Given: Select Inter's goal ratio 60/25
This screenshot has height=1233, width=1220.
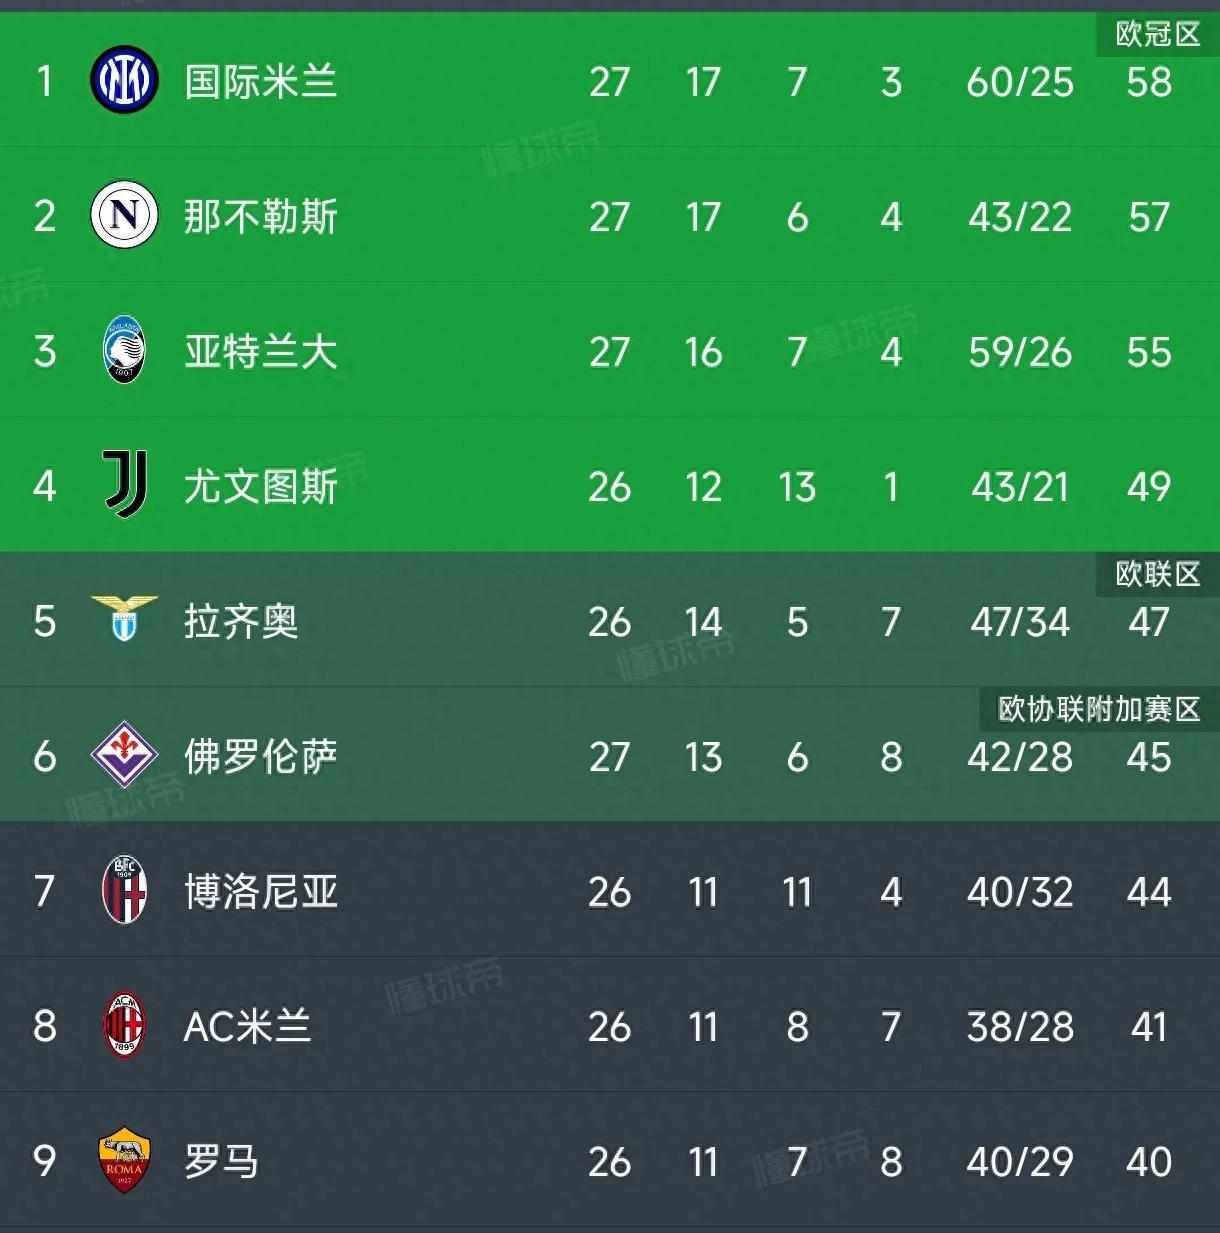Looking at the screenshot, I should [x=1019, y=82].
